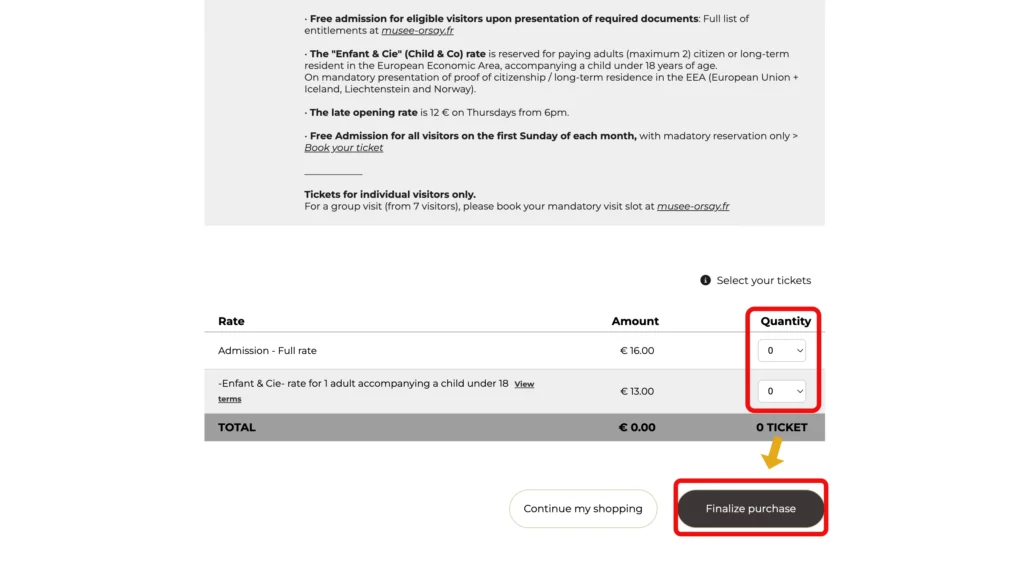This screenshot has width=1024, height=576.
Task: Expand the Enfant & Cie rate quantity dropdown
Action: tap(780, 391)
